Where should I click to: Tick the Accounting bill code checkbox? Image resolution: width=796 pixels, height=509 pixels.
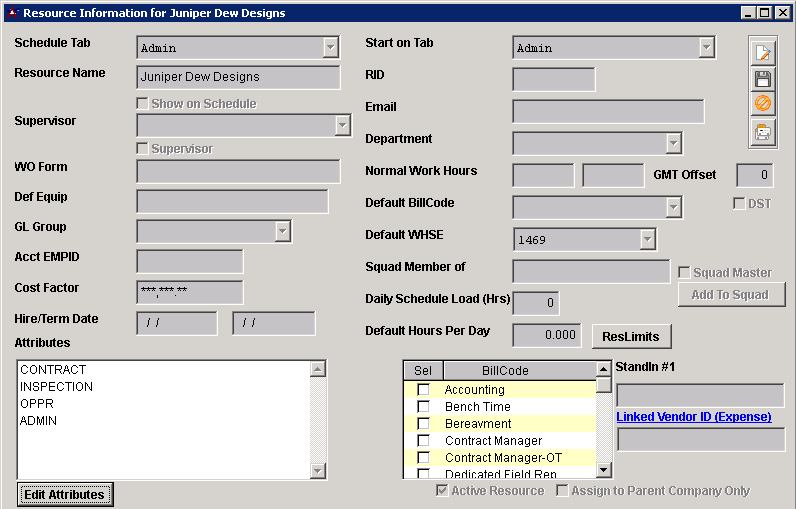tap(423, 390)
